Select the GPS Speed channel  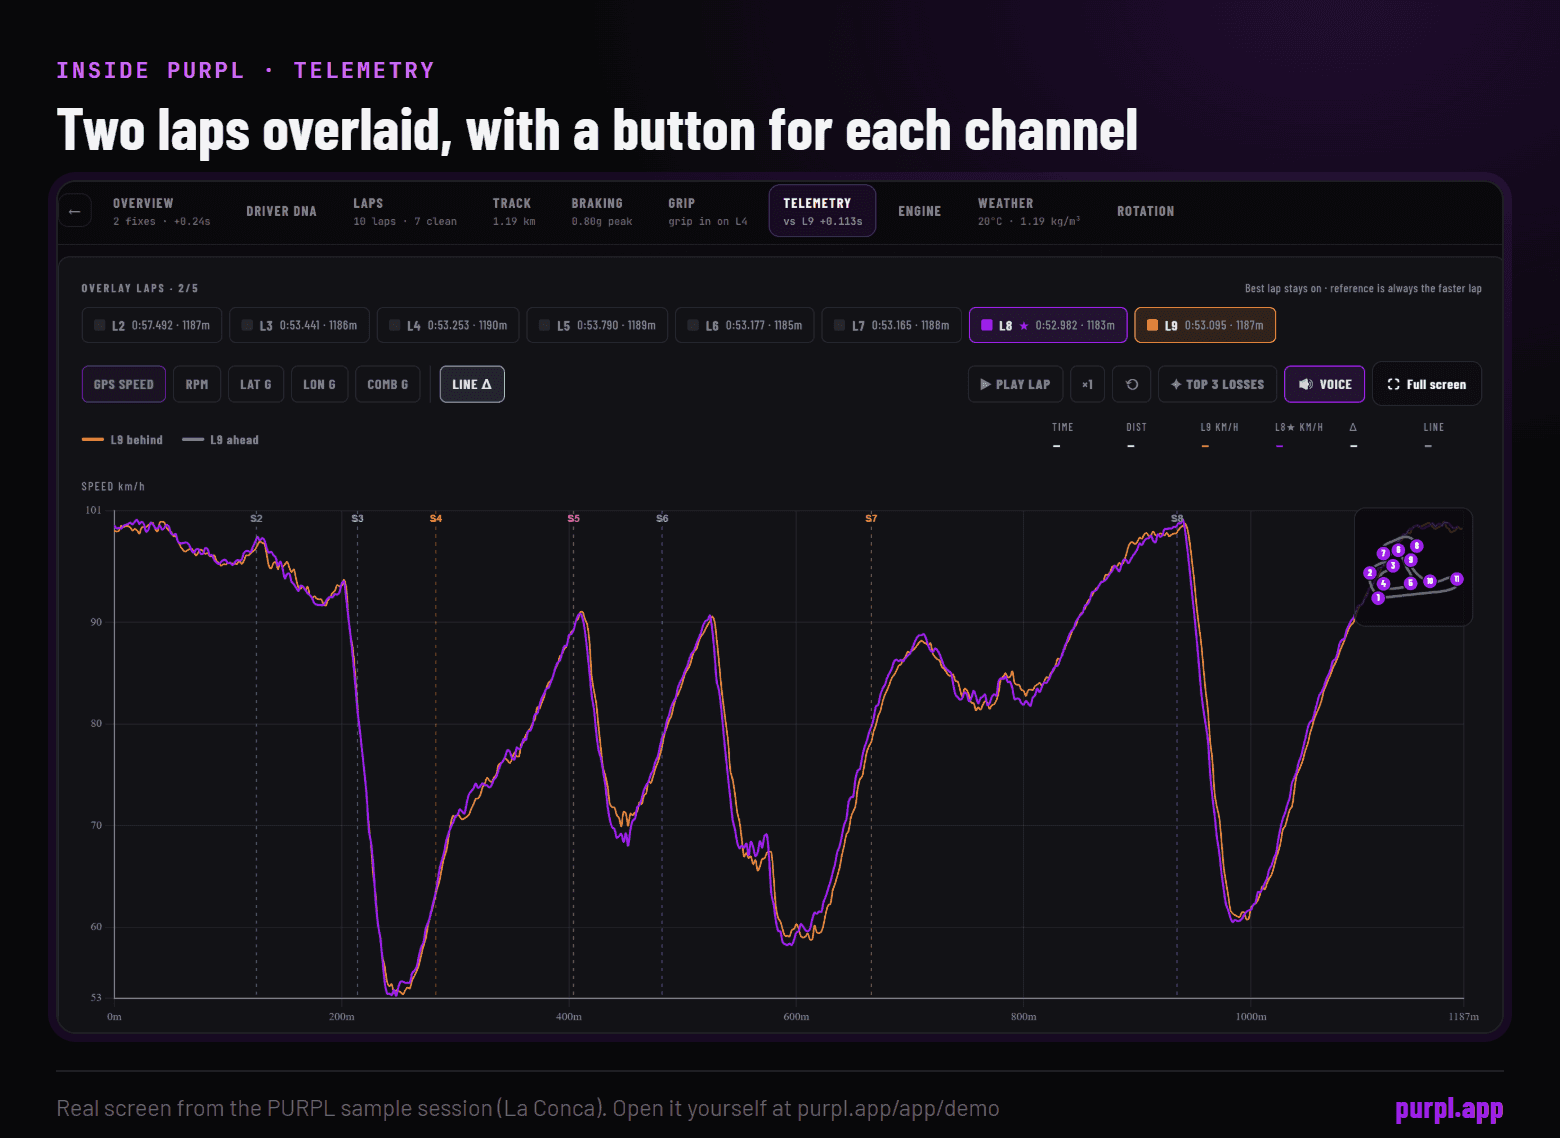[124, 384]
